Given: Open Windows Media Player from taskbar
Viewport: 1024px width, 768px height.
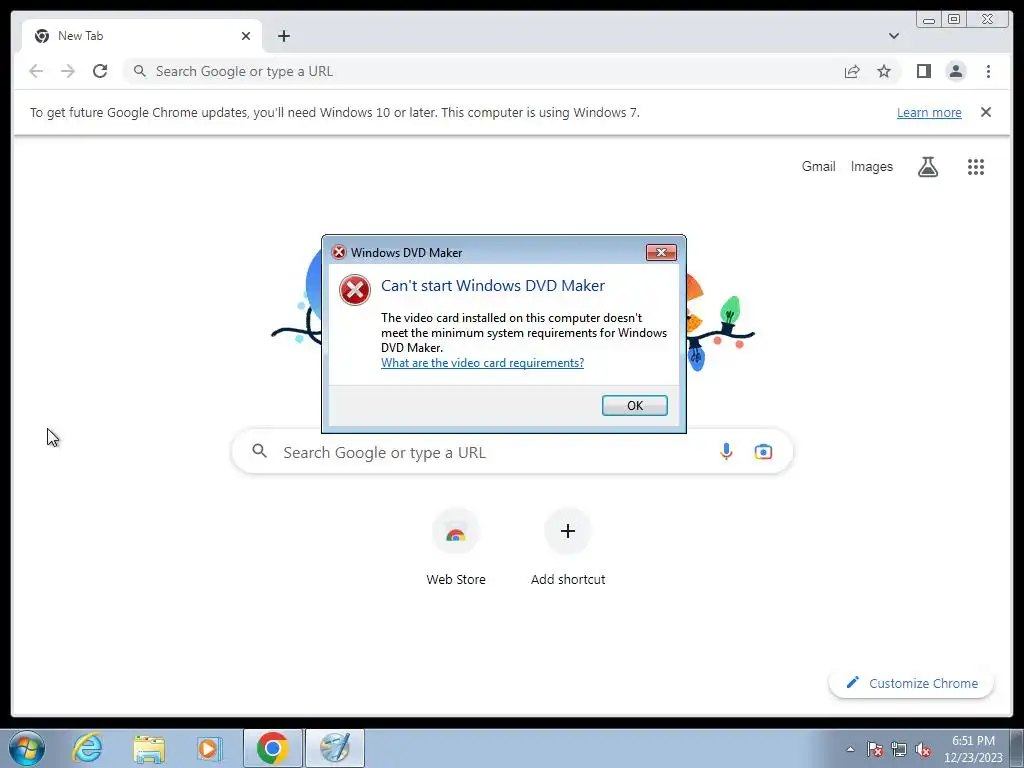Looking at the screenshot, I should pos(209,748).
